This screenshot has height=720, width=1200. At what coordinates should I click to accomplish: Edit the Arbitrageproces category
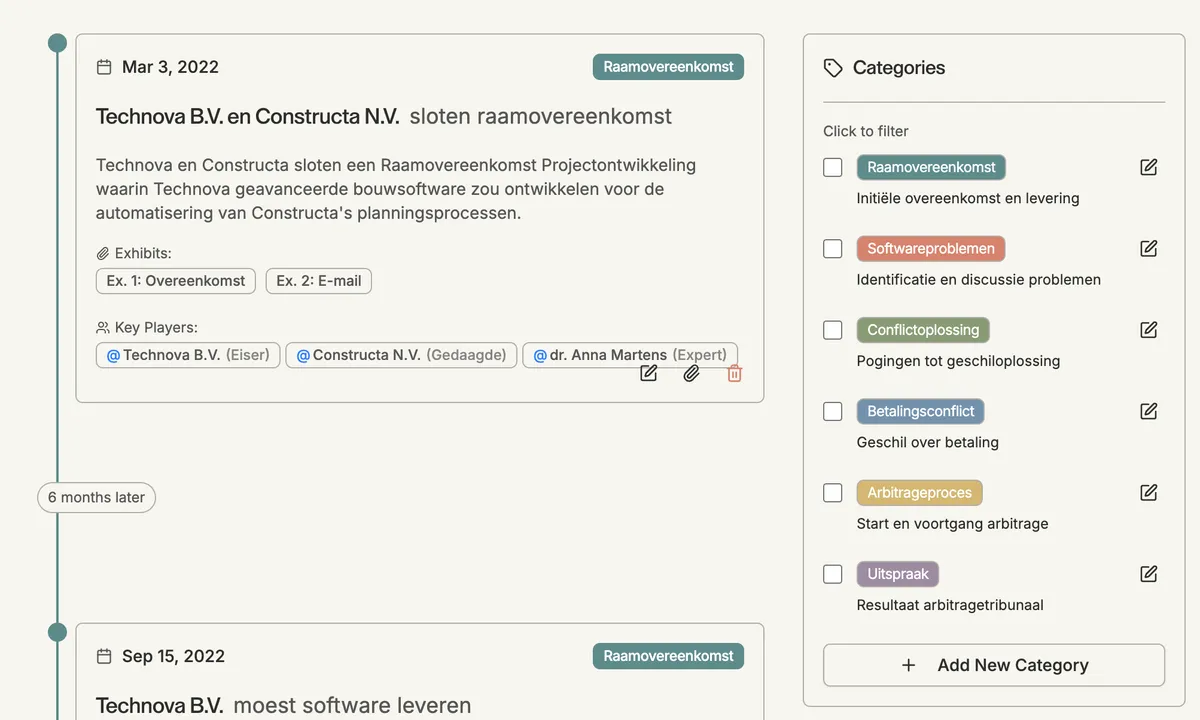(x=1149, y=492)
